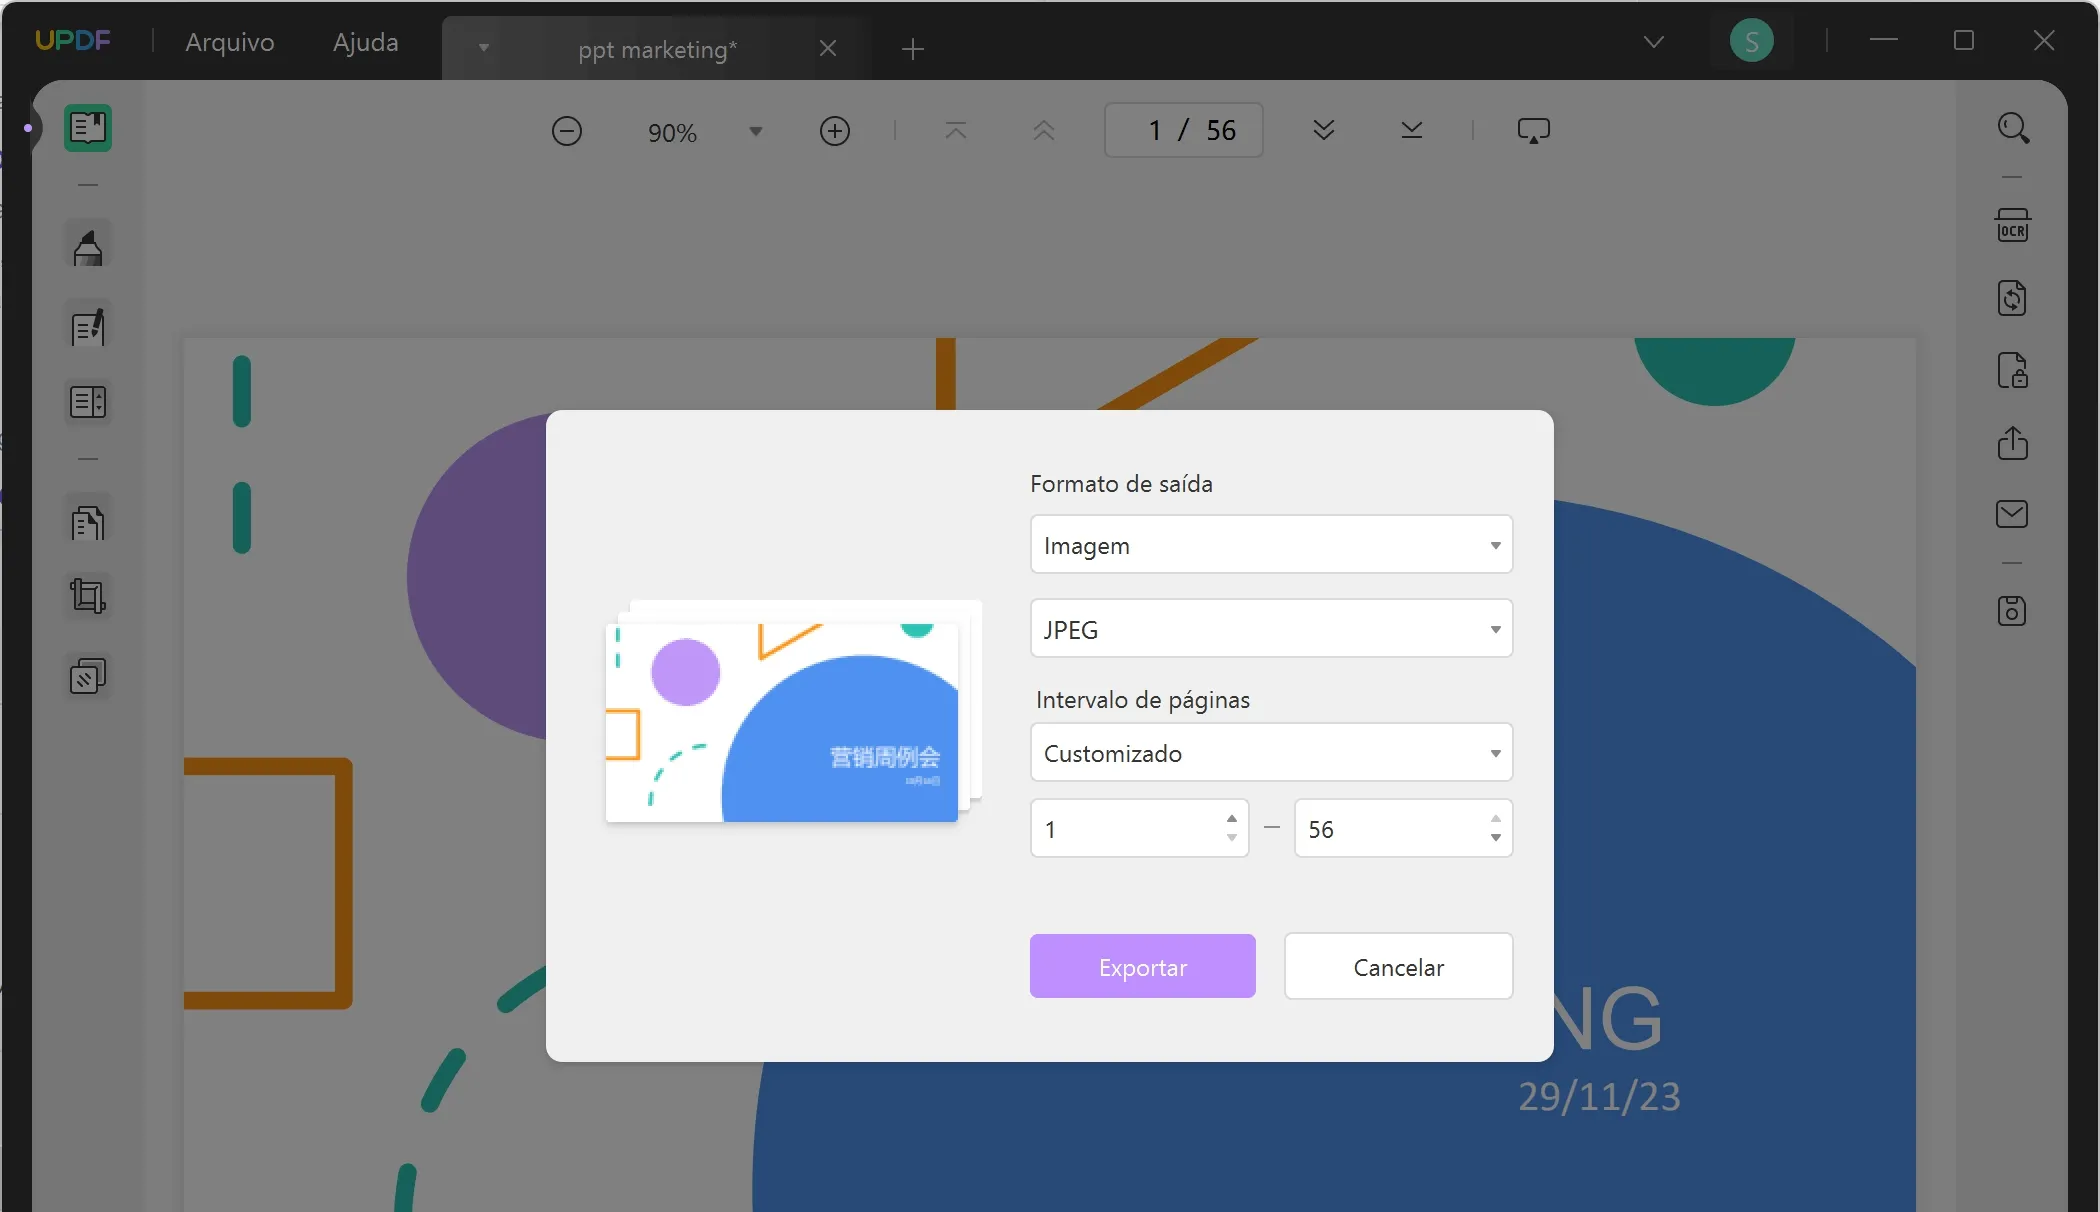Open the Protect with password tool
This screenshot has height=1212, width=2100.
pos(2013,371)
